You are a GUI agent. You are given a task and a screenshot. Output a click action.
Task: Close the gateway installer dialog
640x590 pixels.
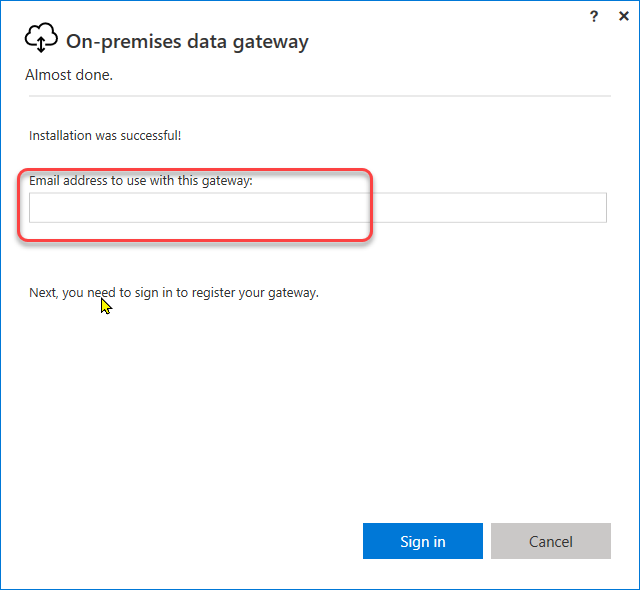pos(624,16)
